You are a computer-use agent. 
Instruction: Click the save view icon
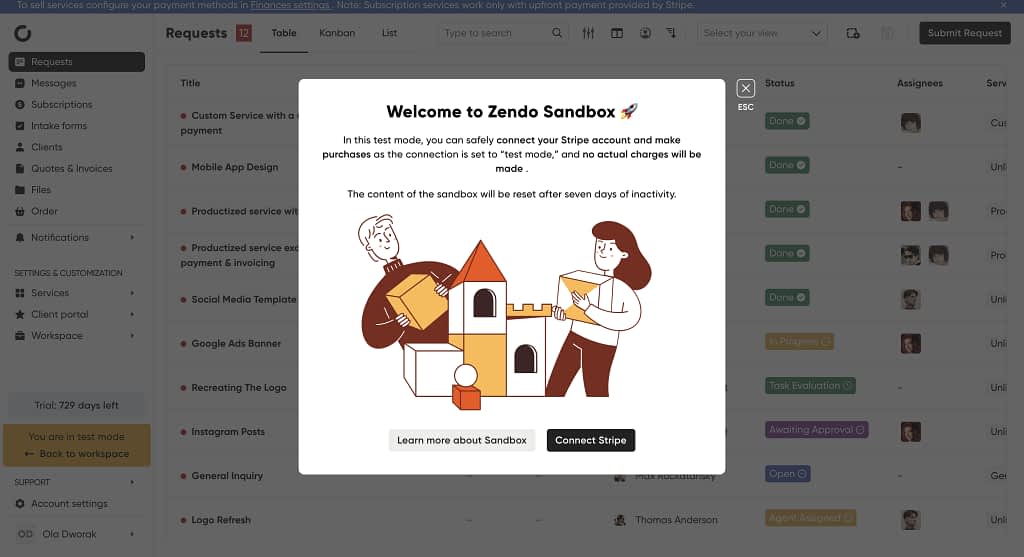852,33
